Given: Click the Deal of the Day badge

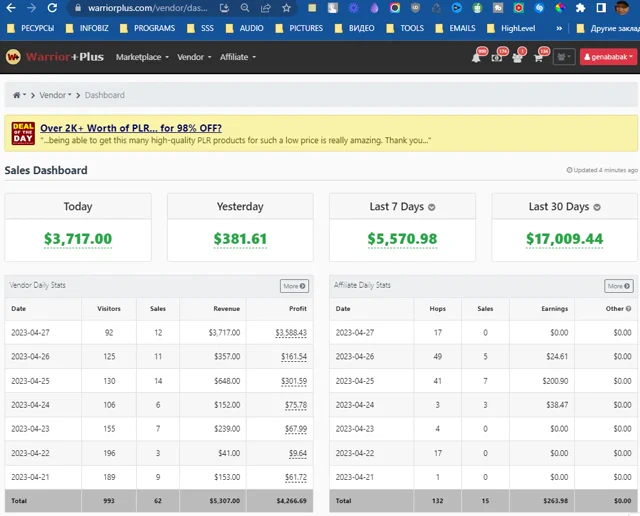Looking at the screenshot, I should pyautogui.click(x=22, y=133).
